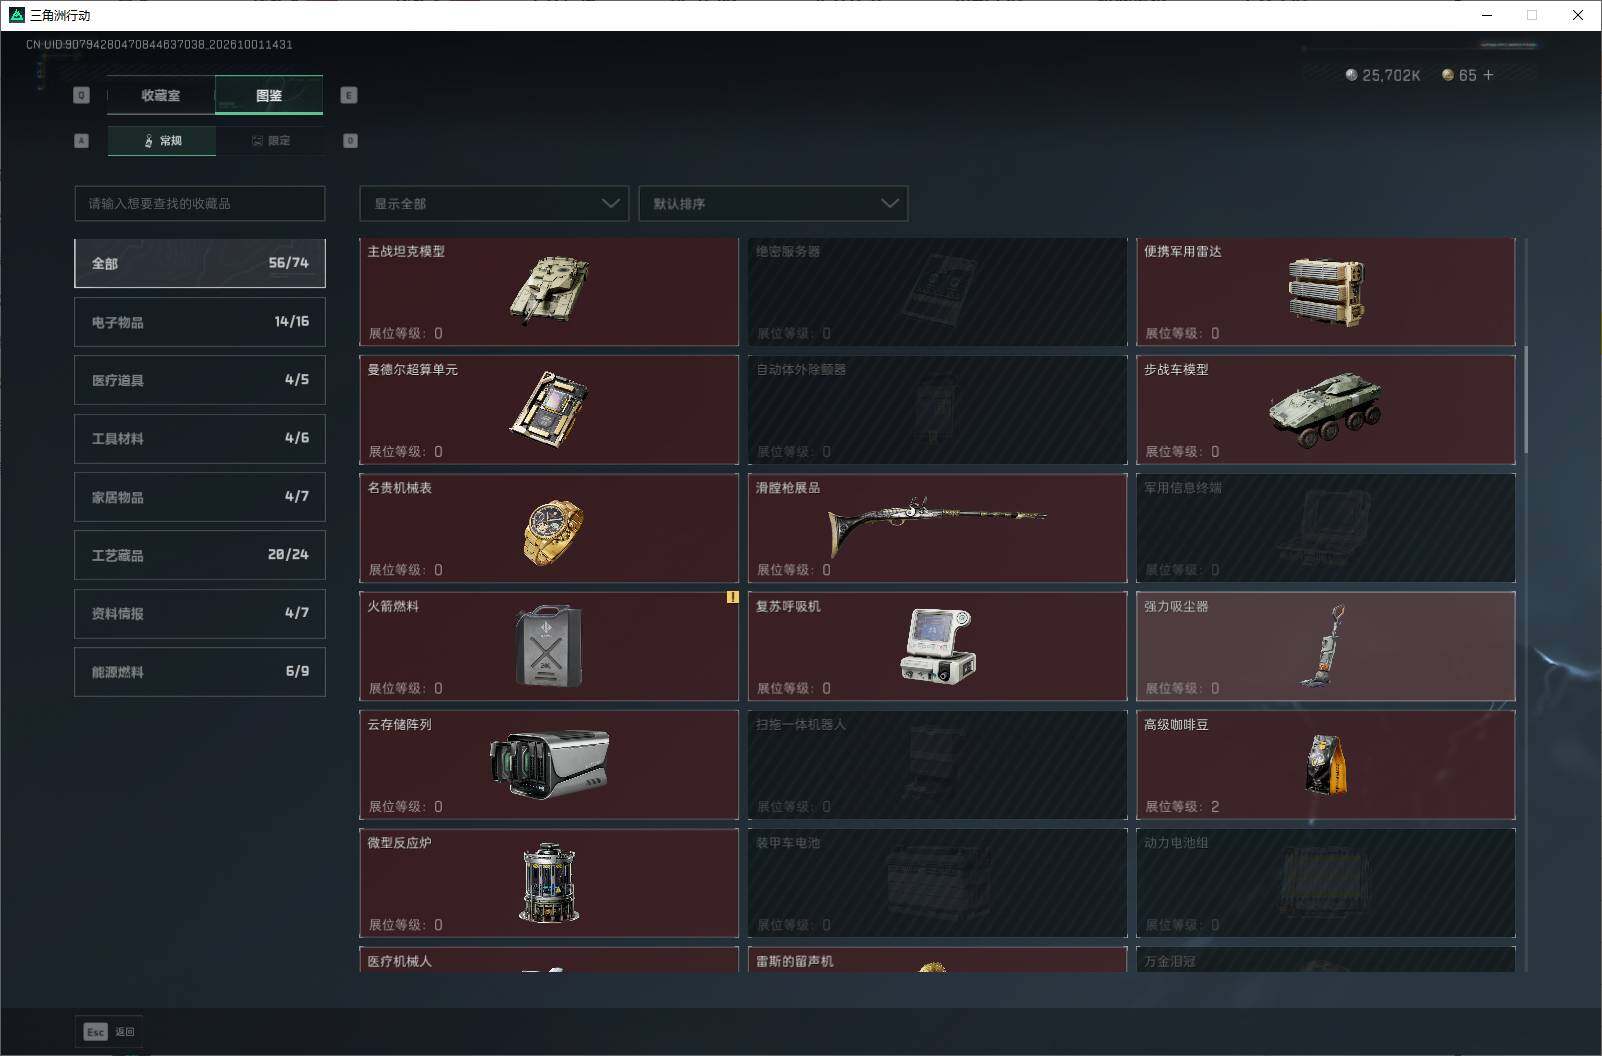This screenshot has width=1602, height=1056.
Task: Open the 便携军用雷达 radar card
Action: (x=1326, y=292)
